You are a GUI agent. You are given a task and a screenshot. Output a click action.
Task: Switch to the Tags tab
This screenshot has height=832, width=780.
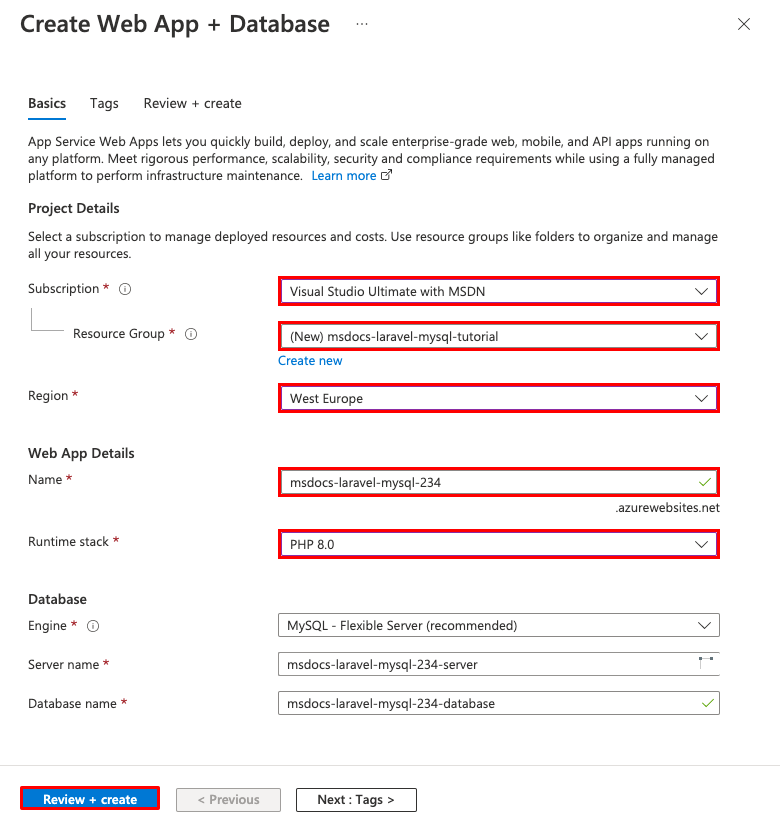pyautogui.click(x=104, y=103)
